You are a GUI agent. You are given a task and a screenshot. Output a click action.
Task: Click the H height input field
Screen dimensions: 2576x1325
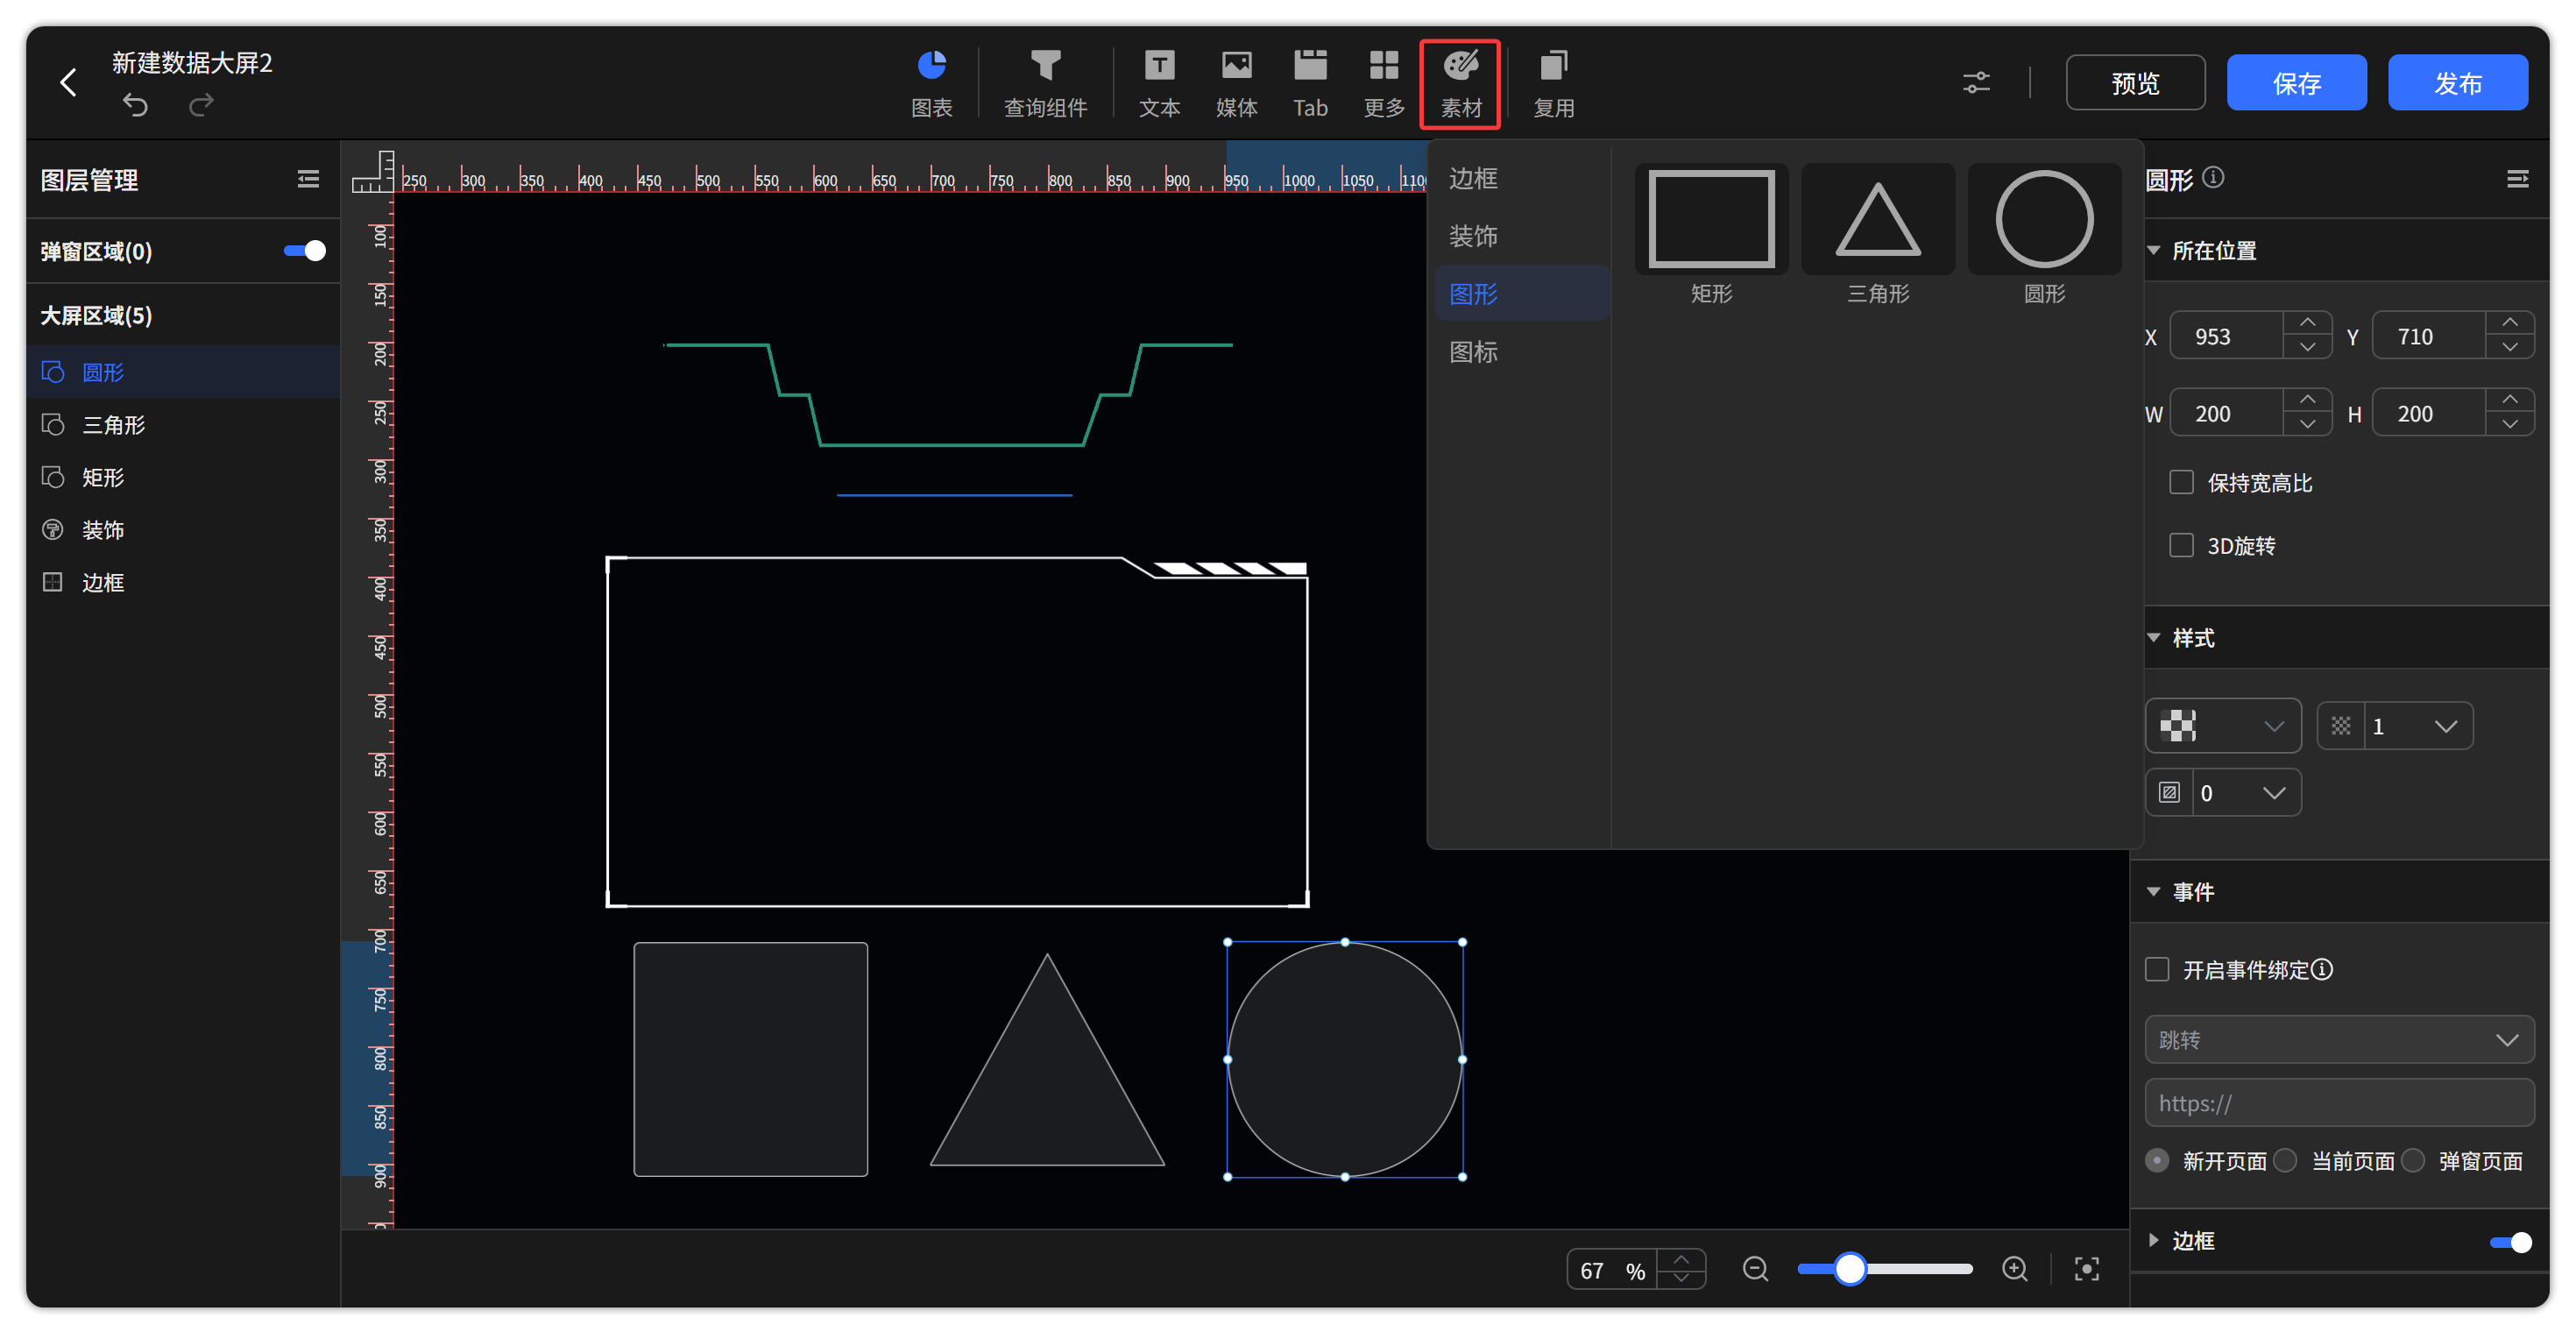pyautogui.click(x=2429, y=413)
